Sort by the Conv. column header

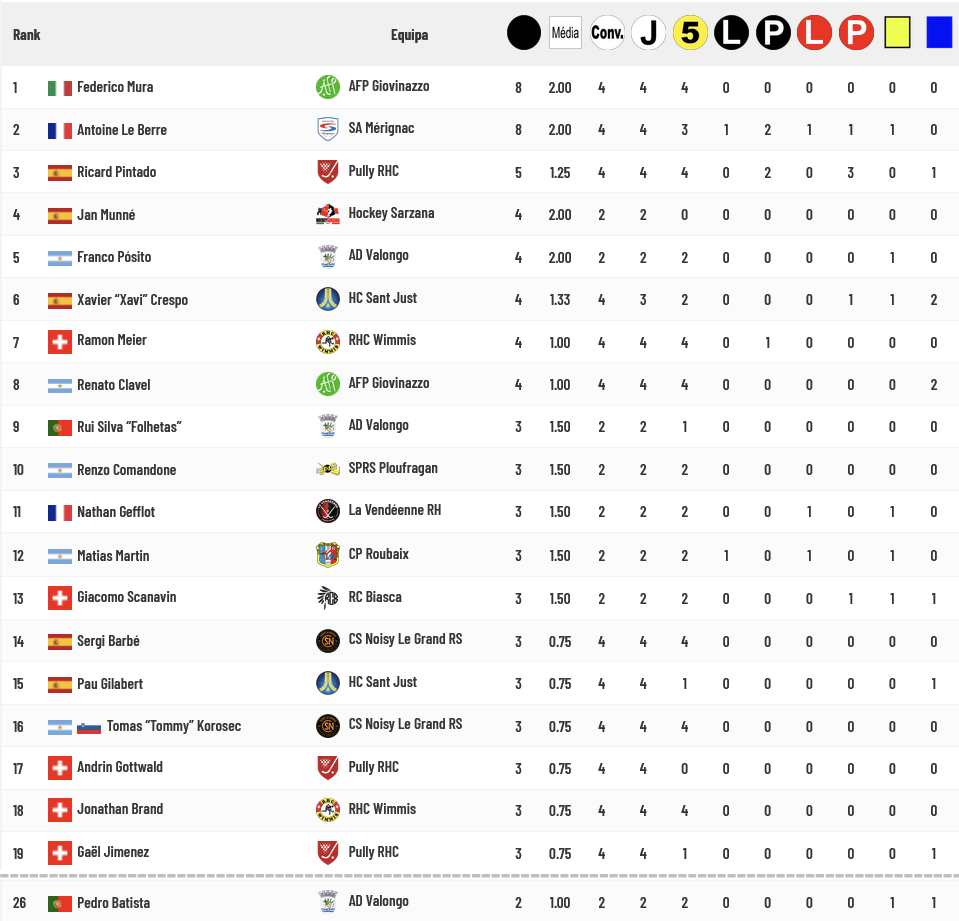pyautogui.click(x=607, y=33)
